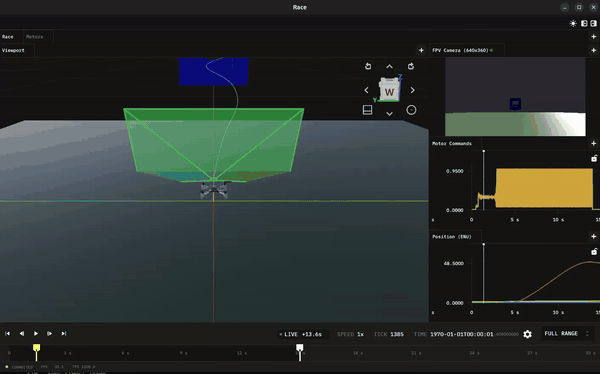Click the white live-position timeline marker

tap(300, 348)
